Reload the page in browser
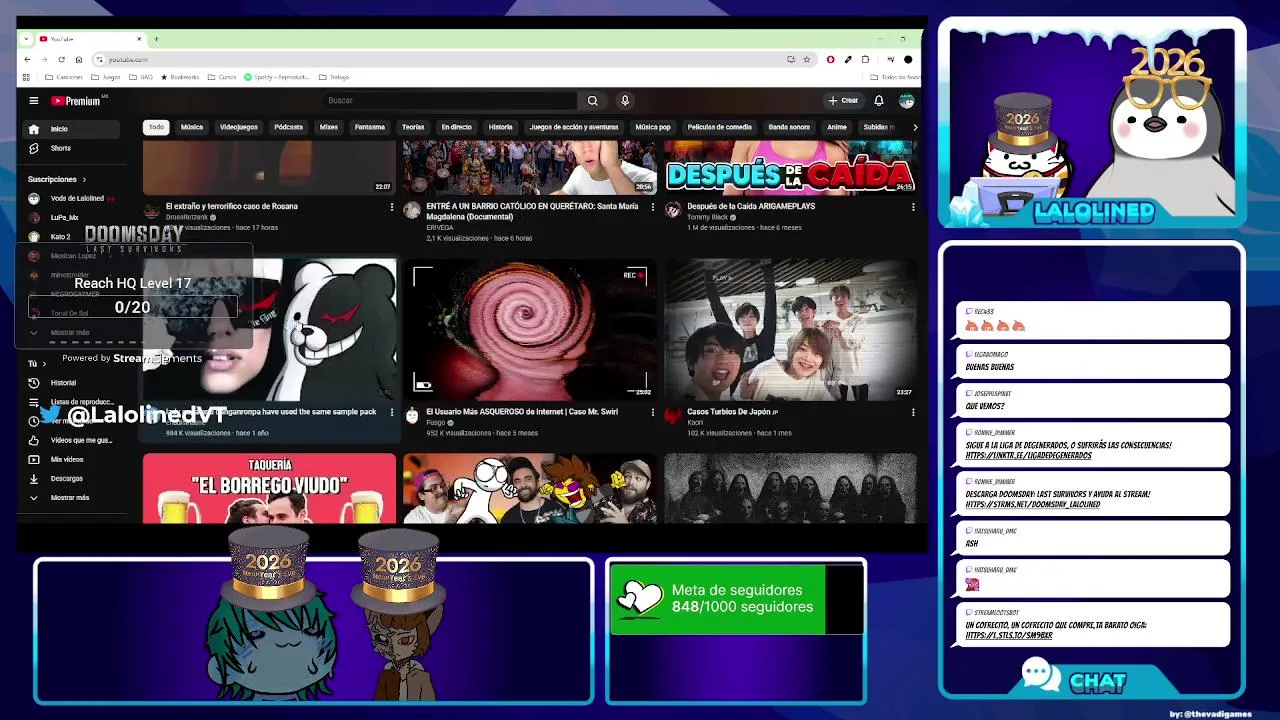 pyautogui.click(x=61, y=59)
